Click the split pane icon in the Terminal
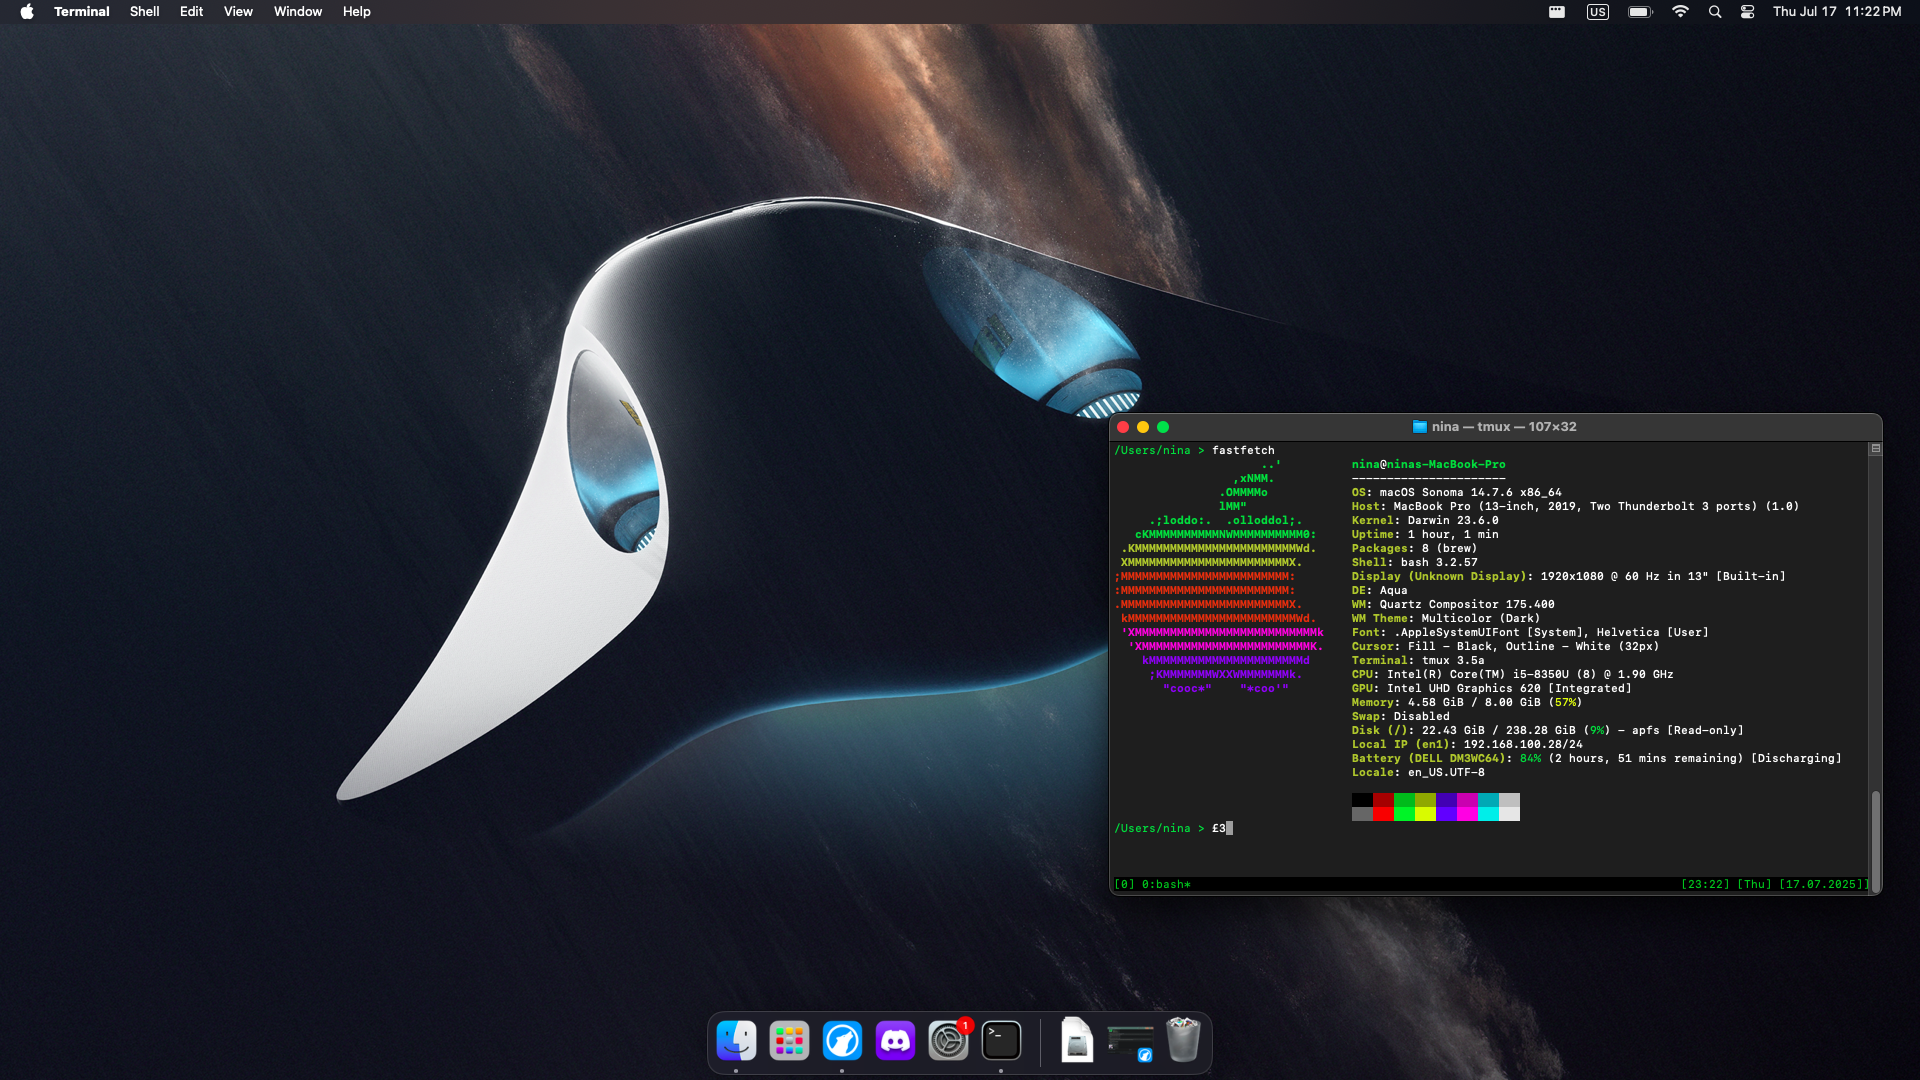The height and width of the screenshot is (1080, 1920). coord(1876,449)
